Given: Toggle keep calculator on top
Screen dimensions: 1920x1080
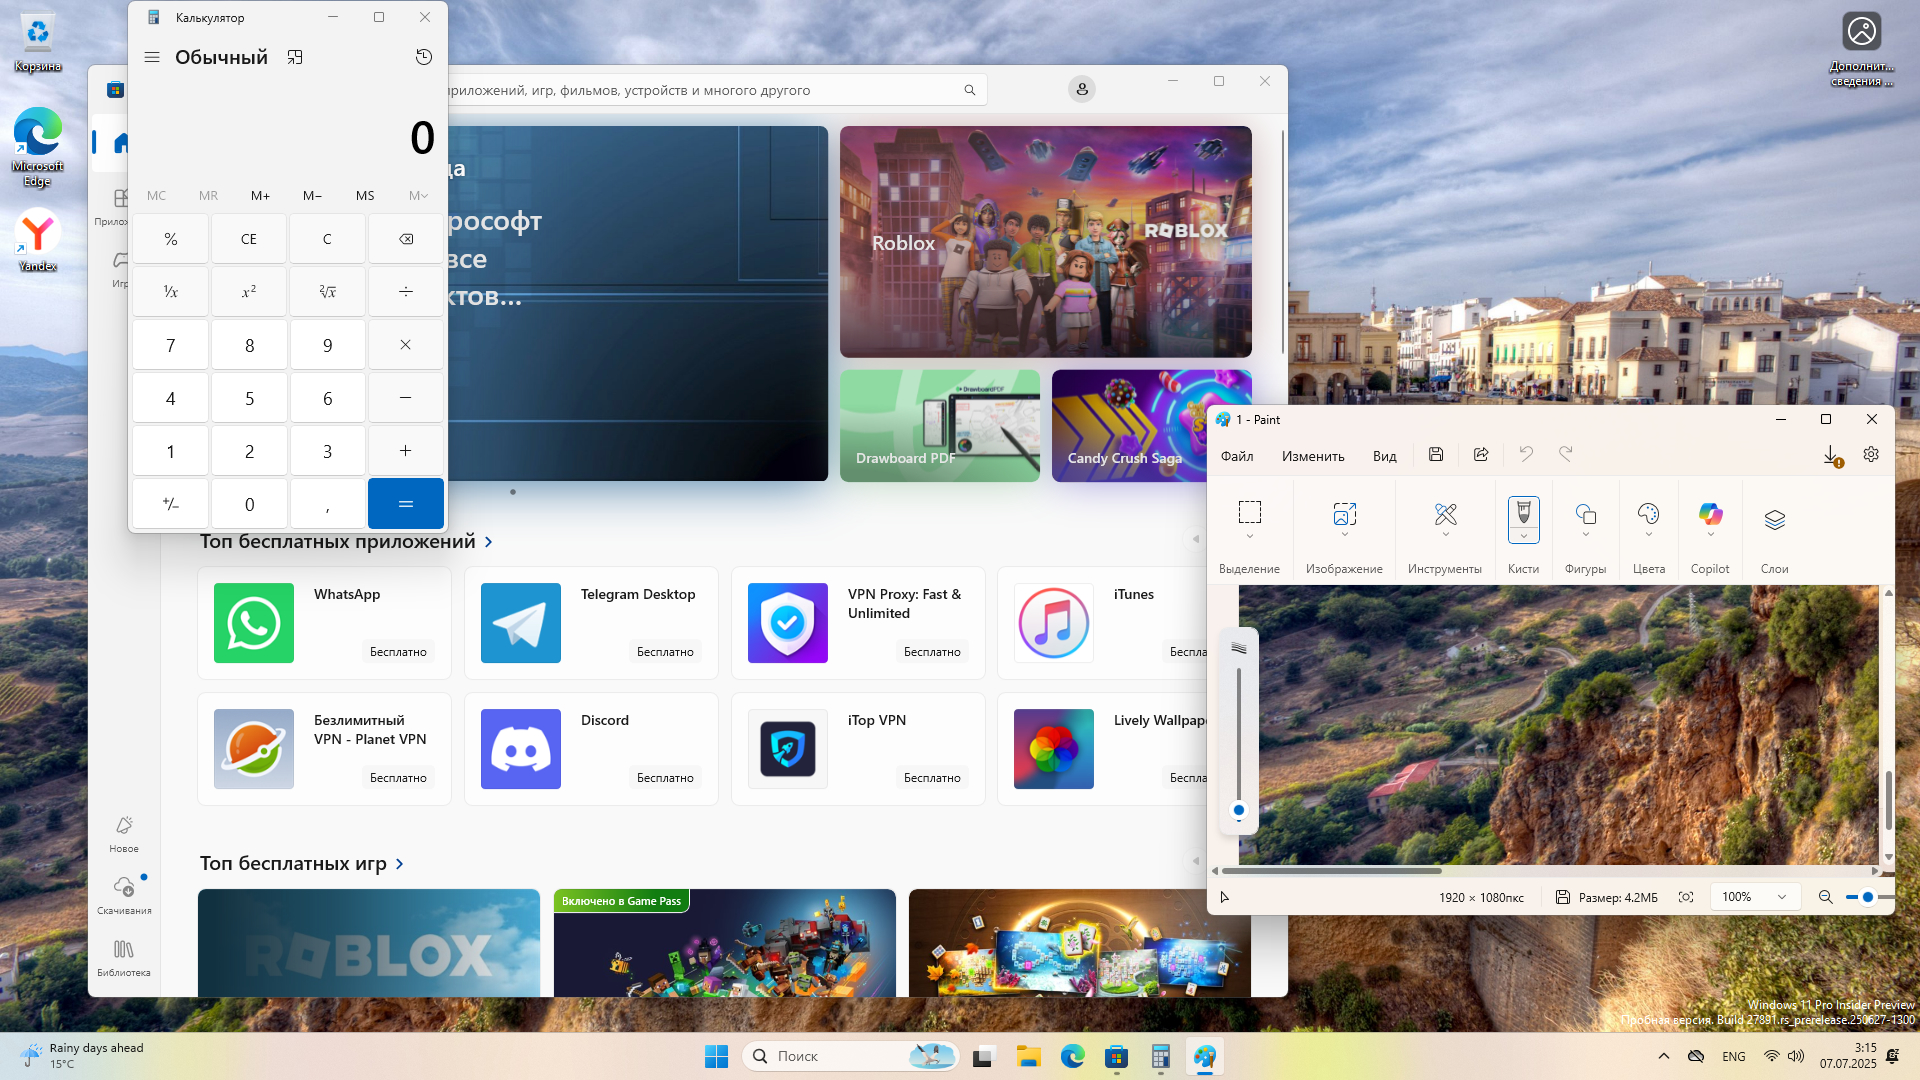Looking at the screenshot, I should (295, 57).
